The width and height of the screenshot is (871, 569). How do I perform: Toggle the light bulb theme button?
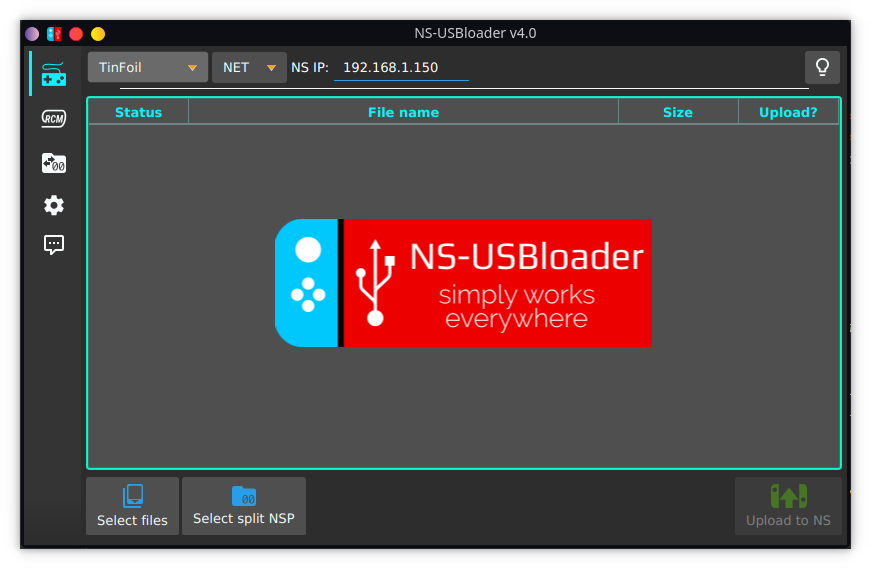pos(822,67)
